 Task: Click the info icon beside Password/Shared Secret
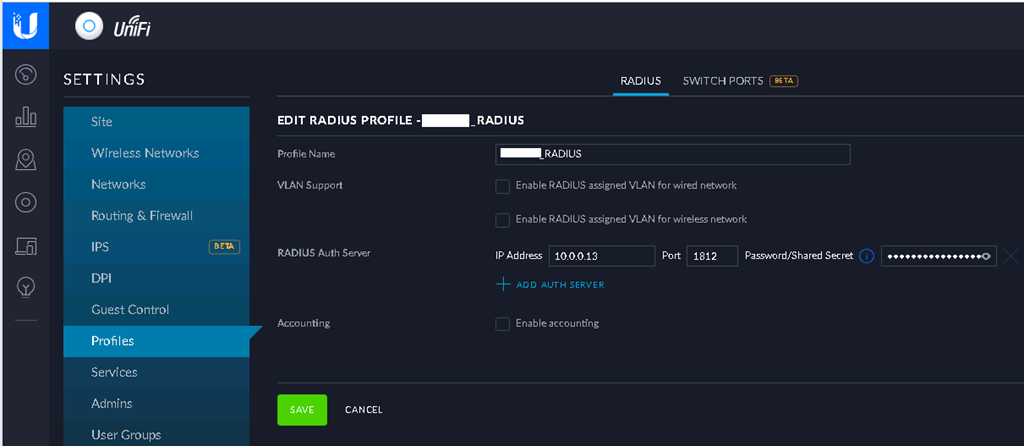pos(867,256)
